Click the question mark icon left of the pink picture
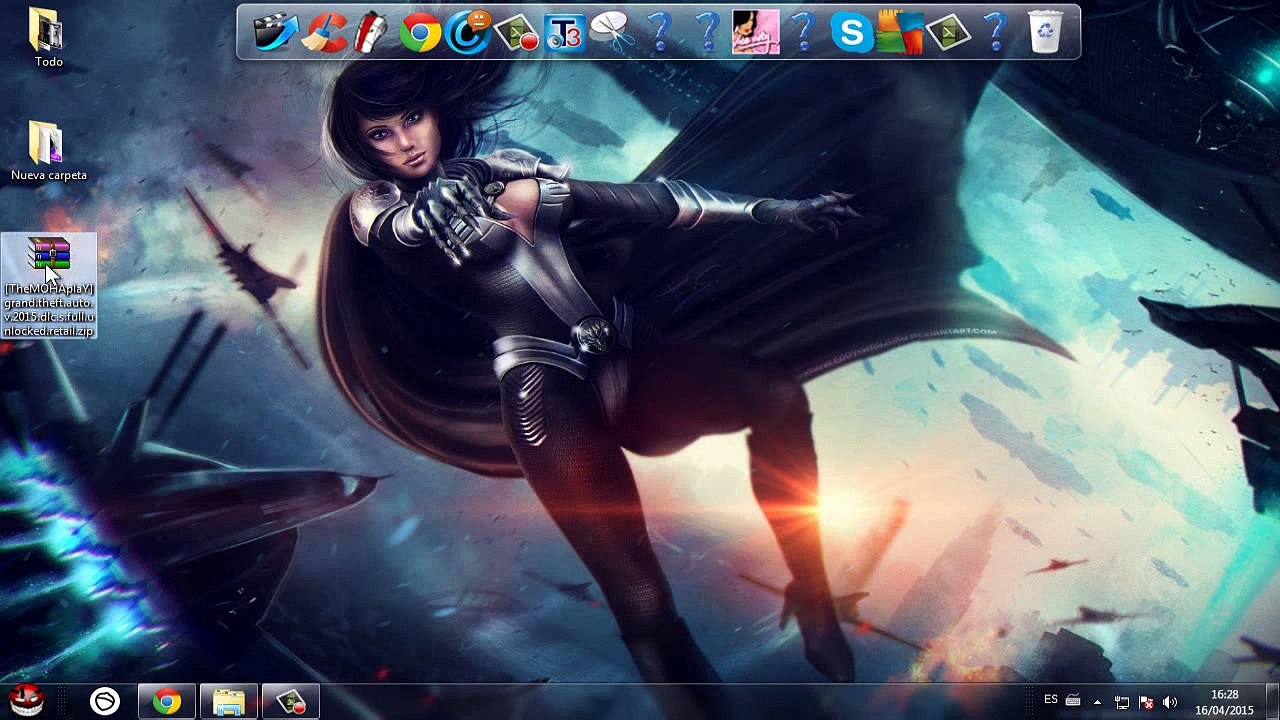The image size is (1280, 720). tap(708, 32)
